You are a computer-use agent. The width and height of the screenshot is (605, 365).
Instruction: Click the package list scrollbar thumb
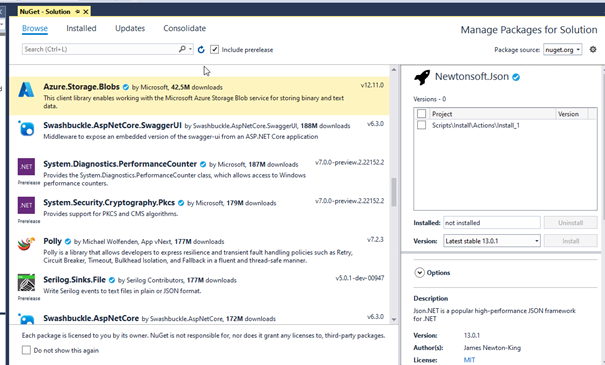point(394,192)
